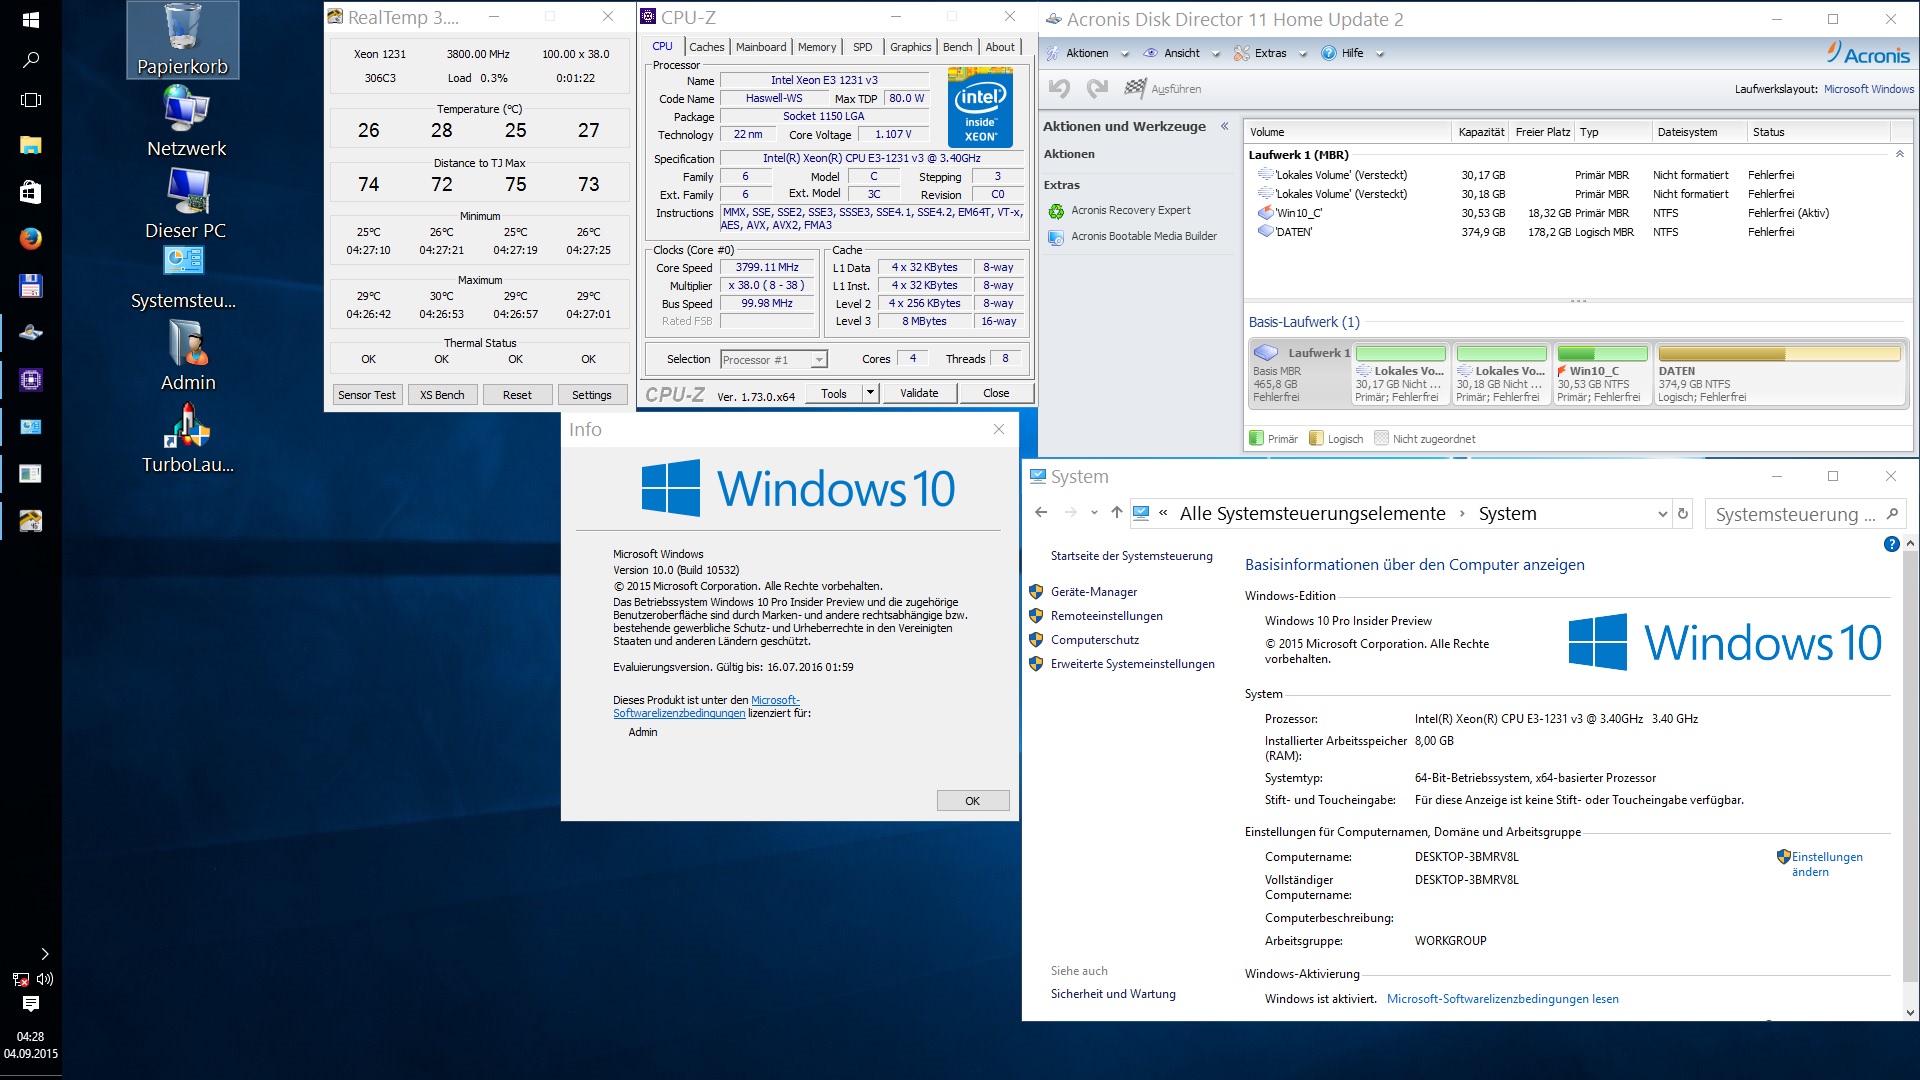Select the DATEN partition bar

click(1778, 354)
